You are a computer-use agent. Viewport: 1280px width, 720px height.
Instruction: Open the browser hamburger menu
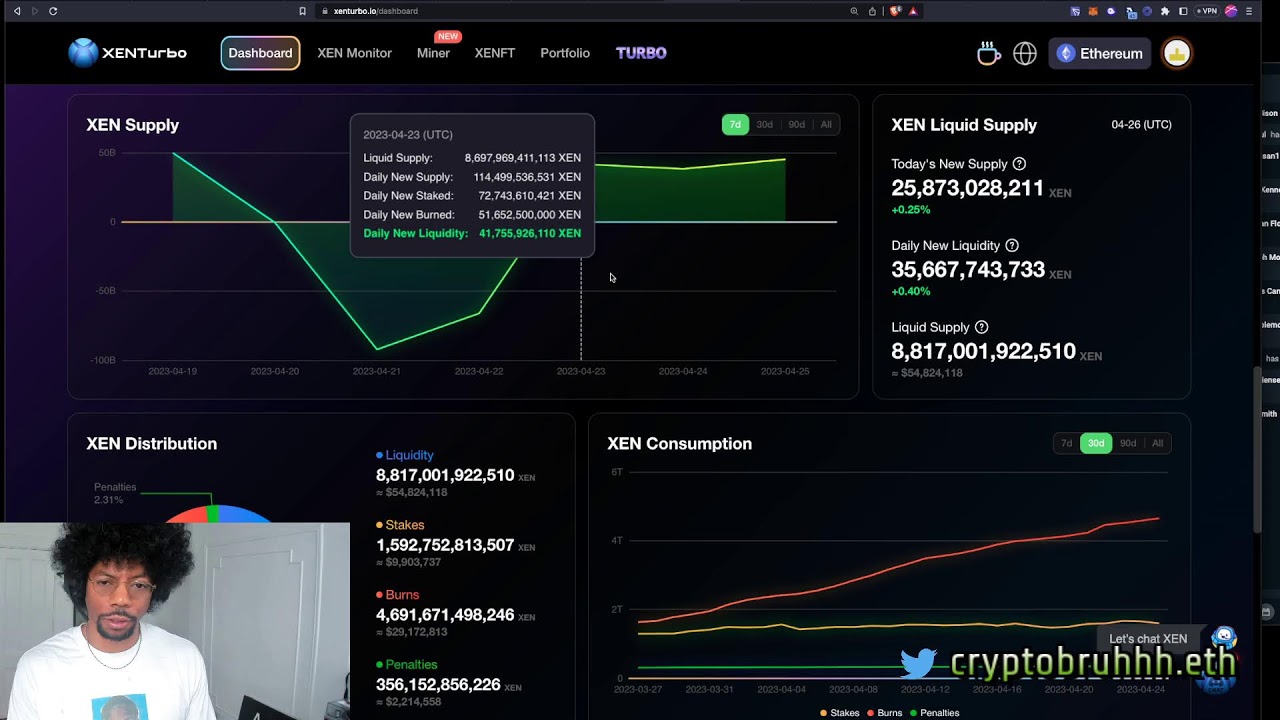1249,11
